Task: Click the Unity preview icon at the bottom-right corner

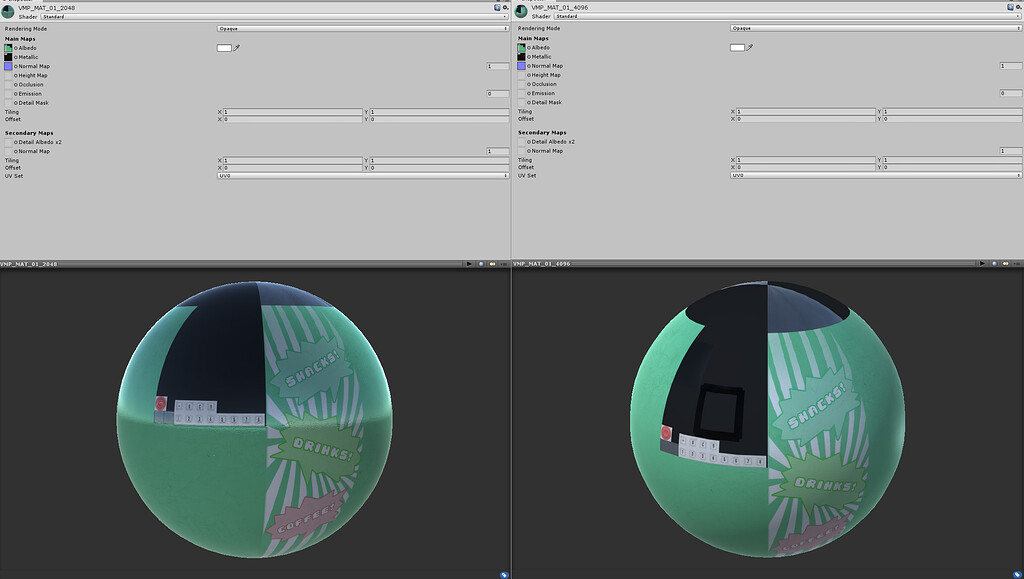Action: (x=1017, y=574)
